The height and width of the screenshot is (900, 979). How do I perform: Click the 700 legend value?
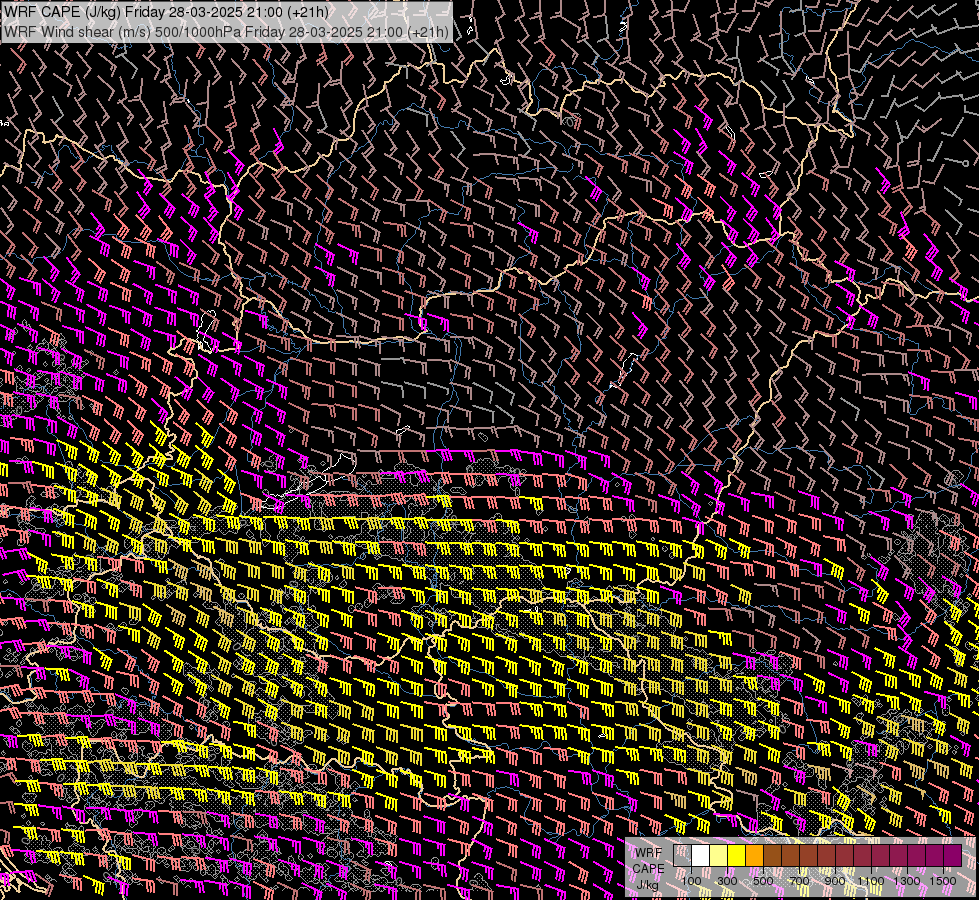point(799,881)
